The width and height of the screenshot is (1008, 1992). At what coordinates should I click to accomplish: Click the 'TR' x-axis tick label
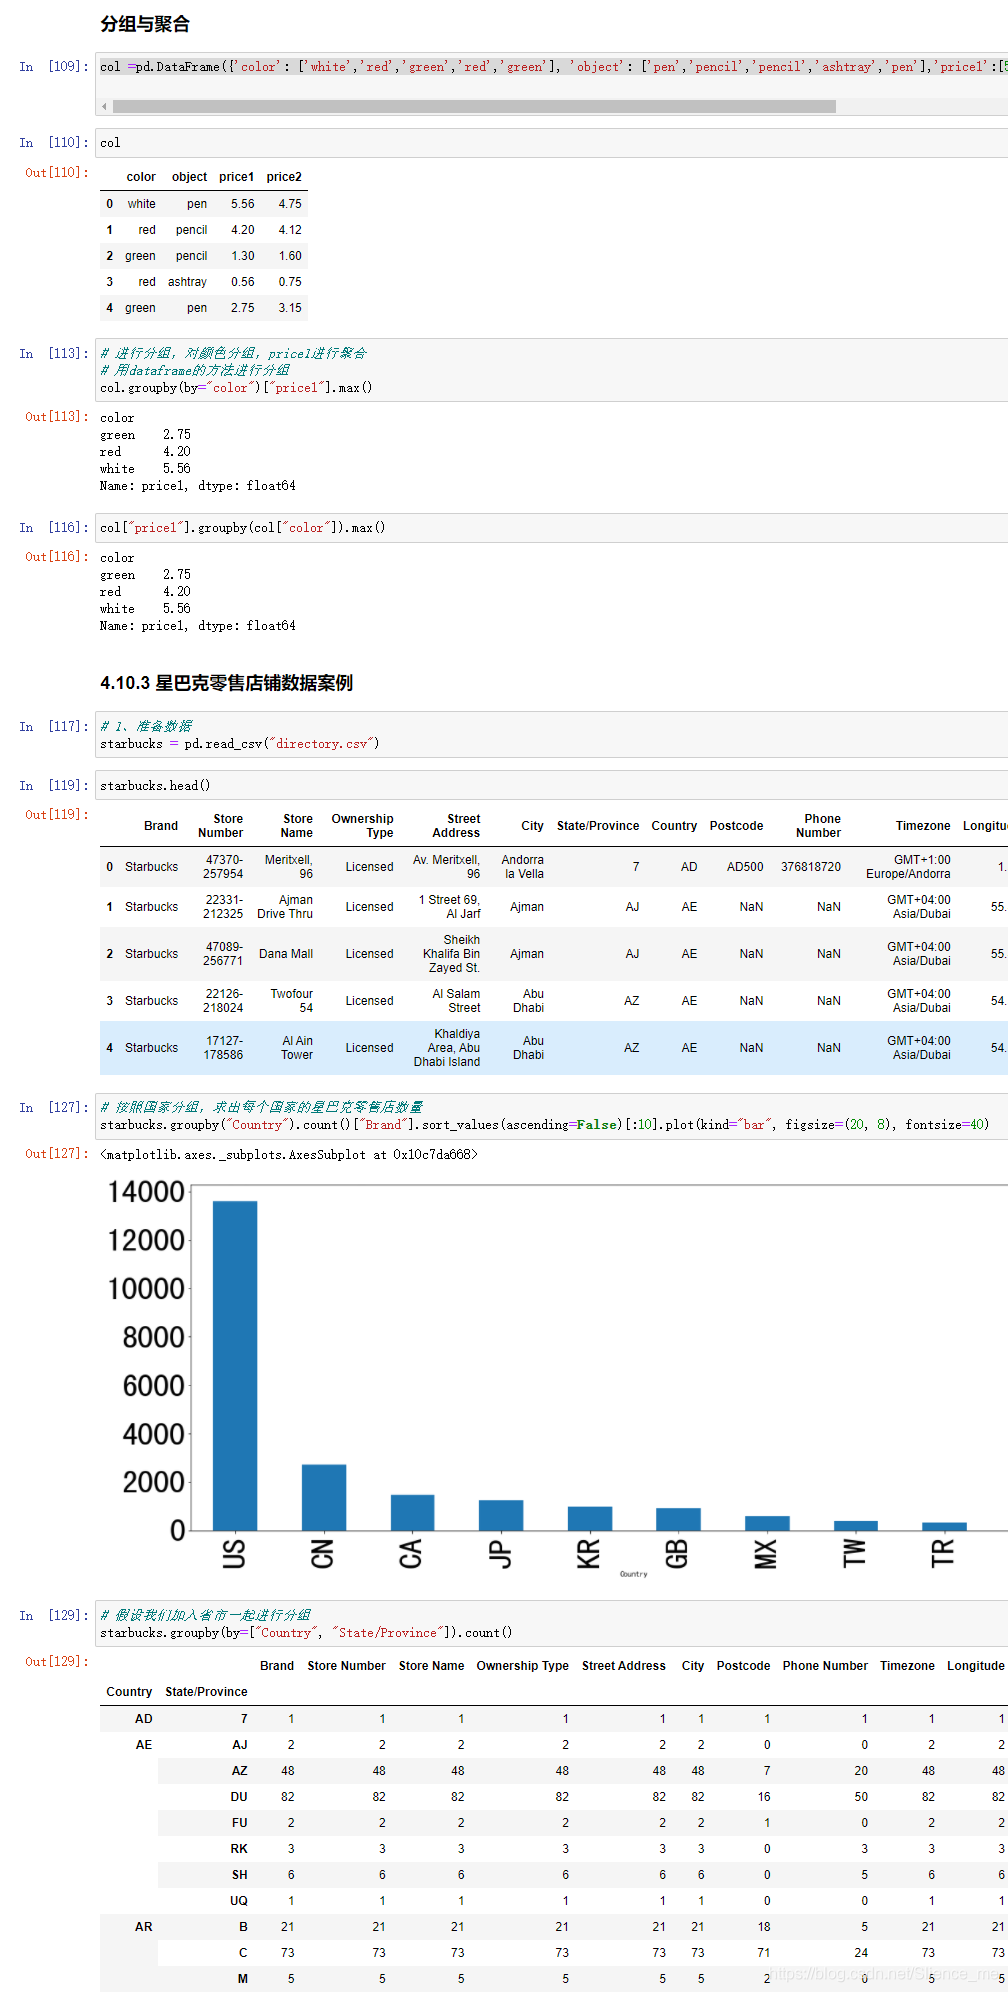tap(942, 1553)
